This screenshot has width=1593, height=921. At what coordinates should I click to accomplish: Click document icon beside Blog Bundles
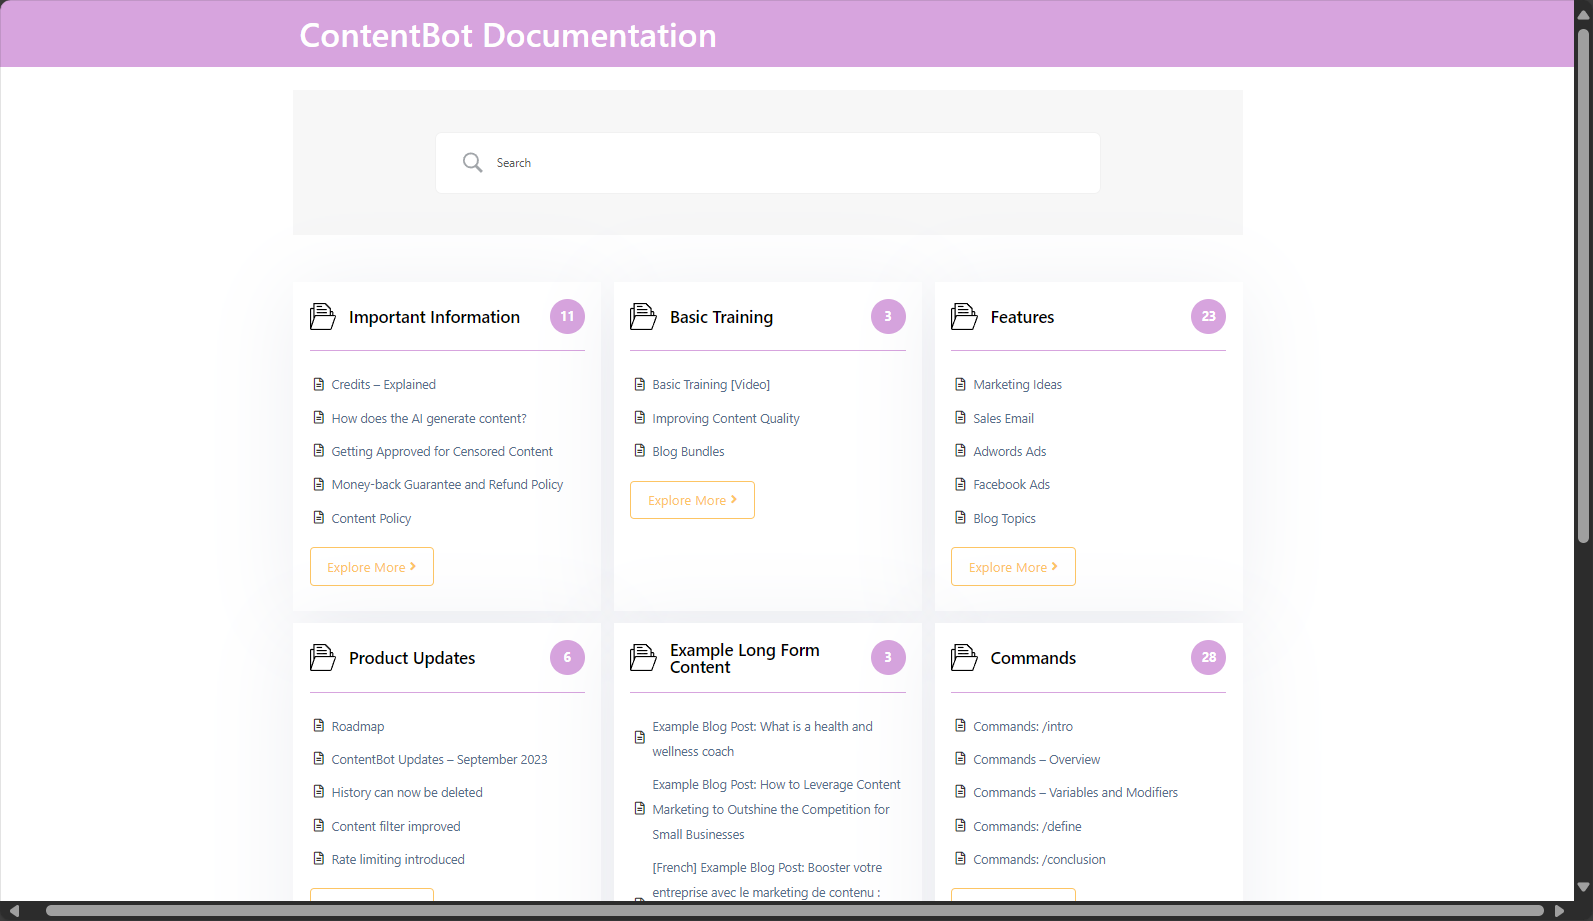640,450
